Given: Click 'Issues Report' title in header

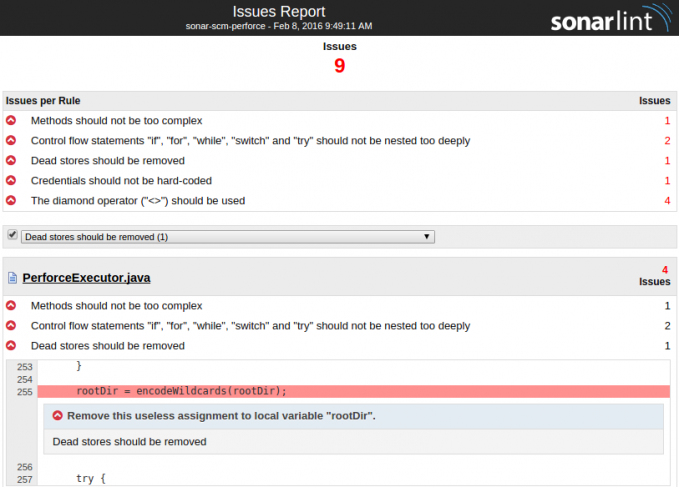Looking at the screenshot, I should 279,12.
